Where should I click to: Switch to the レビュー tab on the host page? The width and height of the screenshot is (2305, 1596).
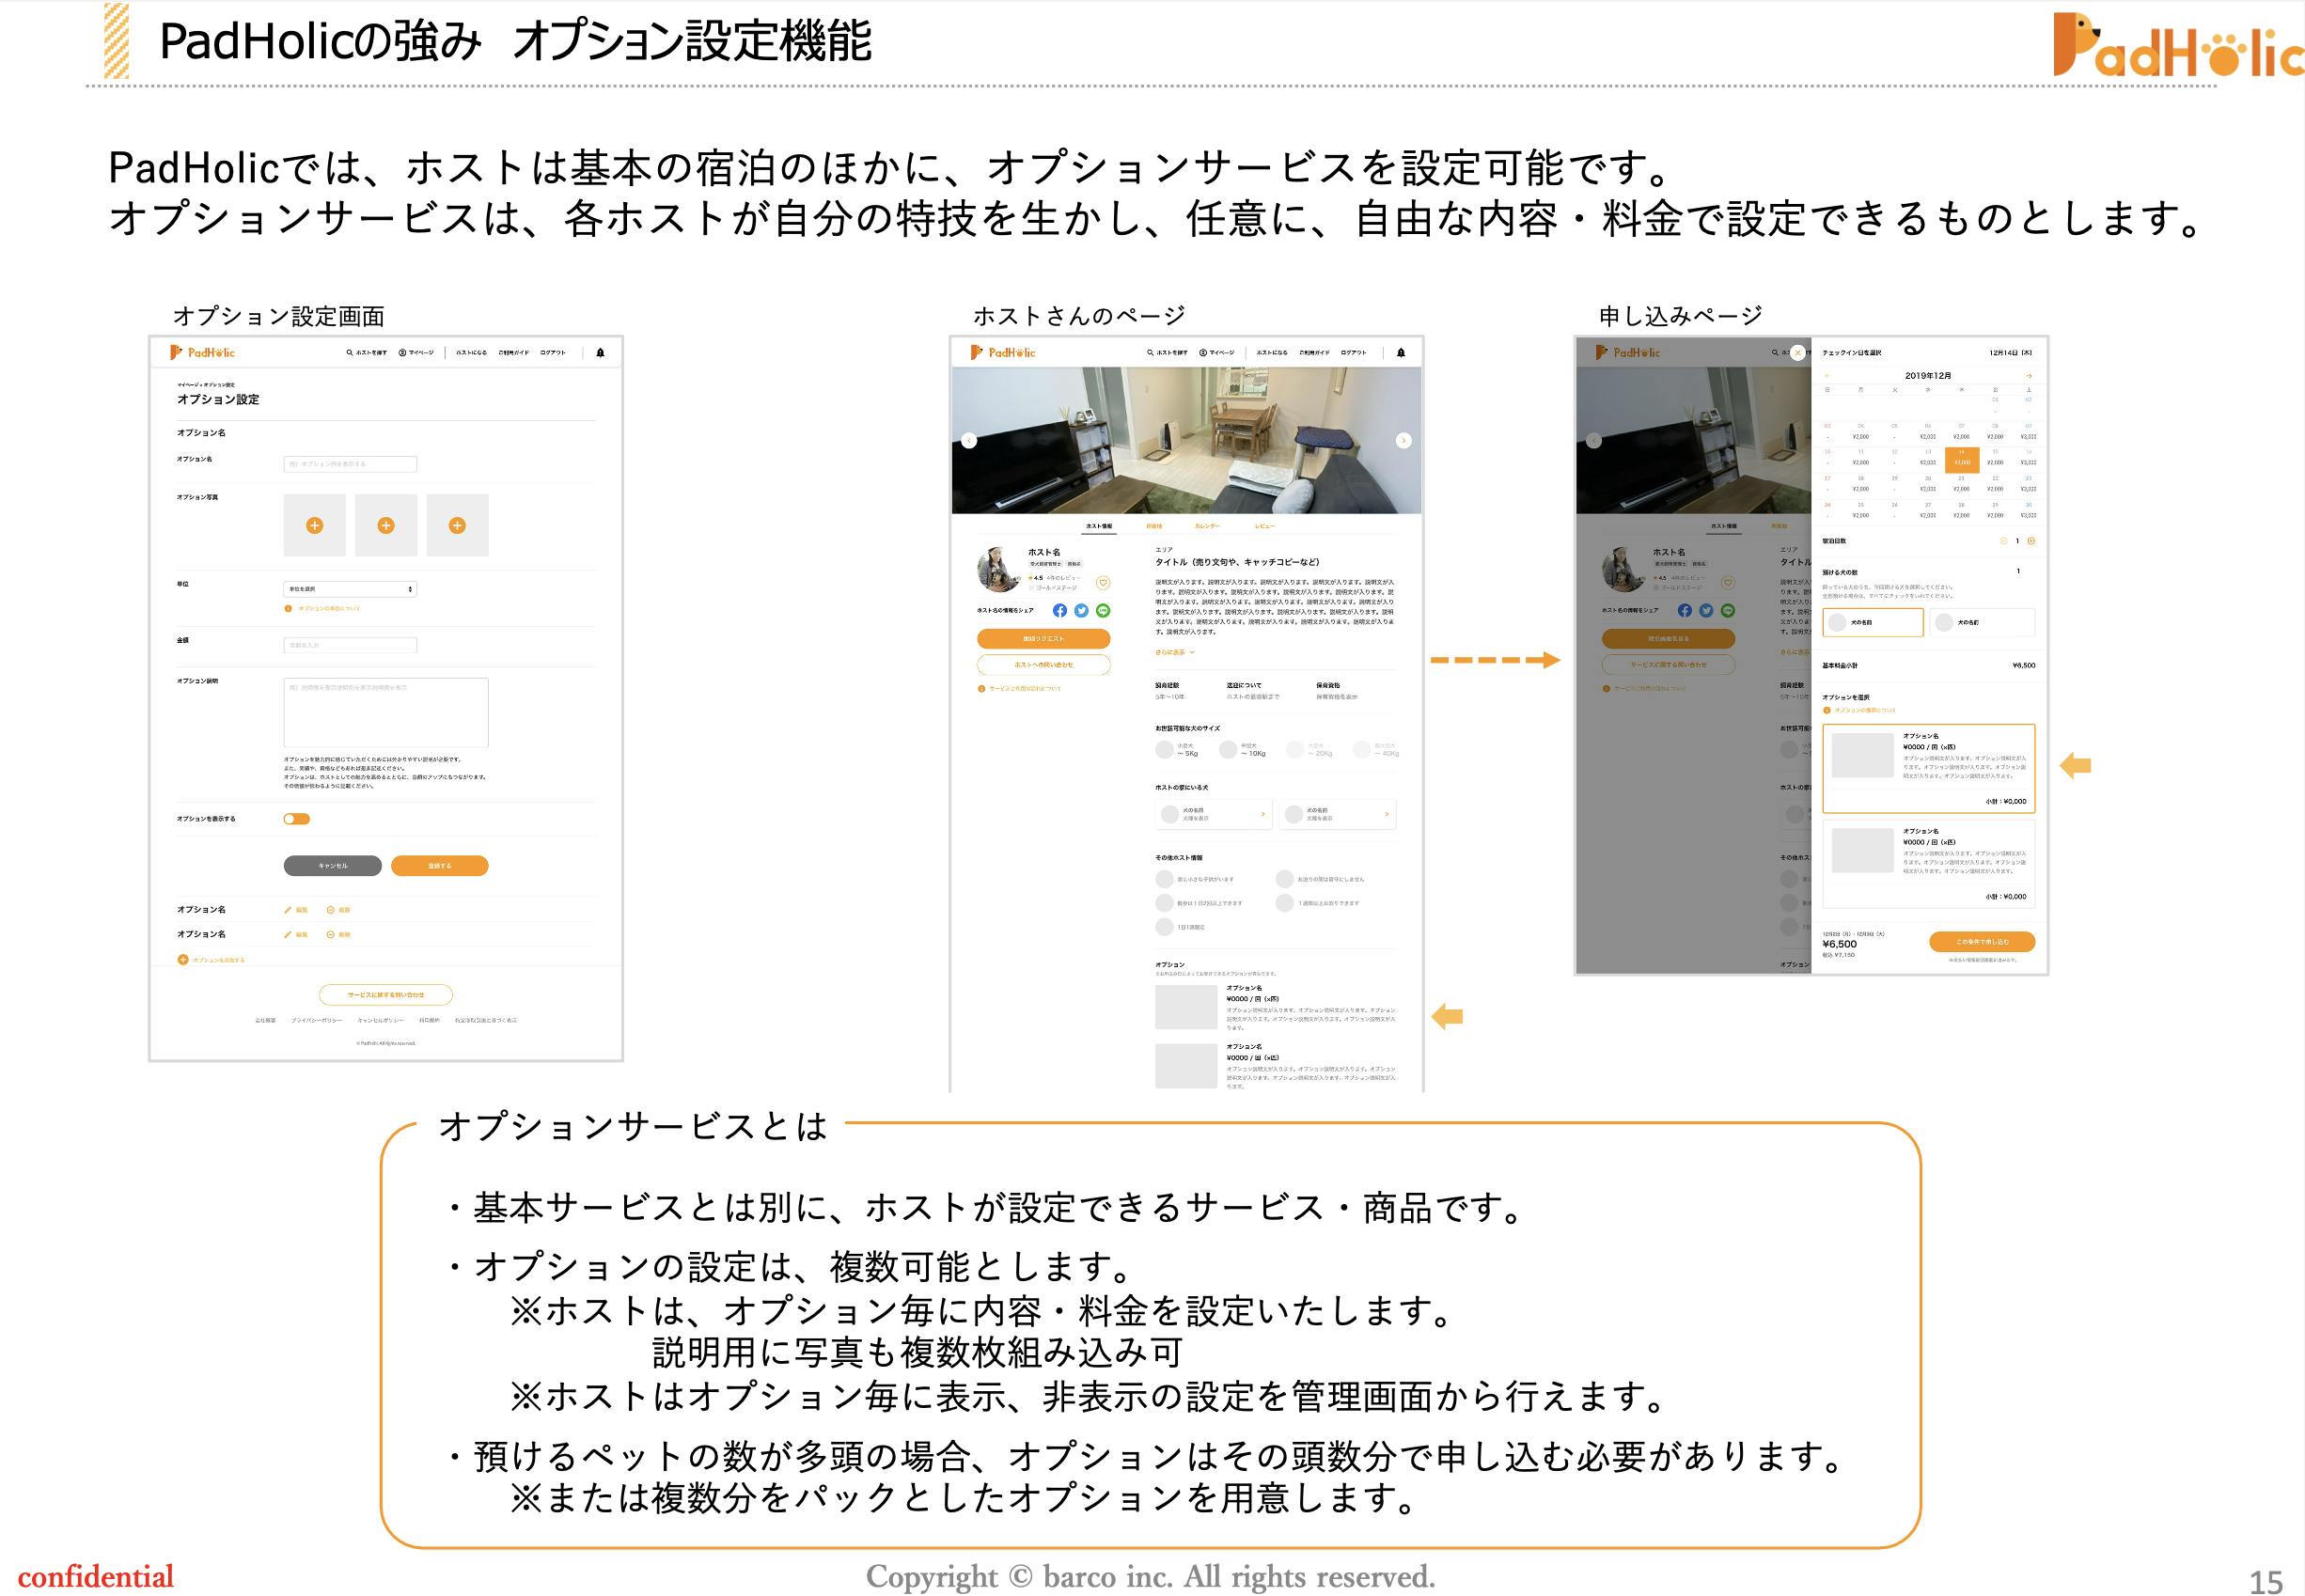pyautogui.click(x=1264, y=526)
